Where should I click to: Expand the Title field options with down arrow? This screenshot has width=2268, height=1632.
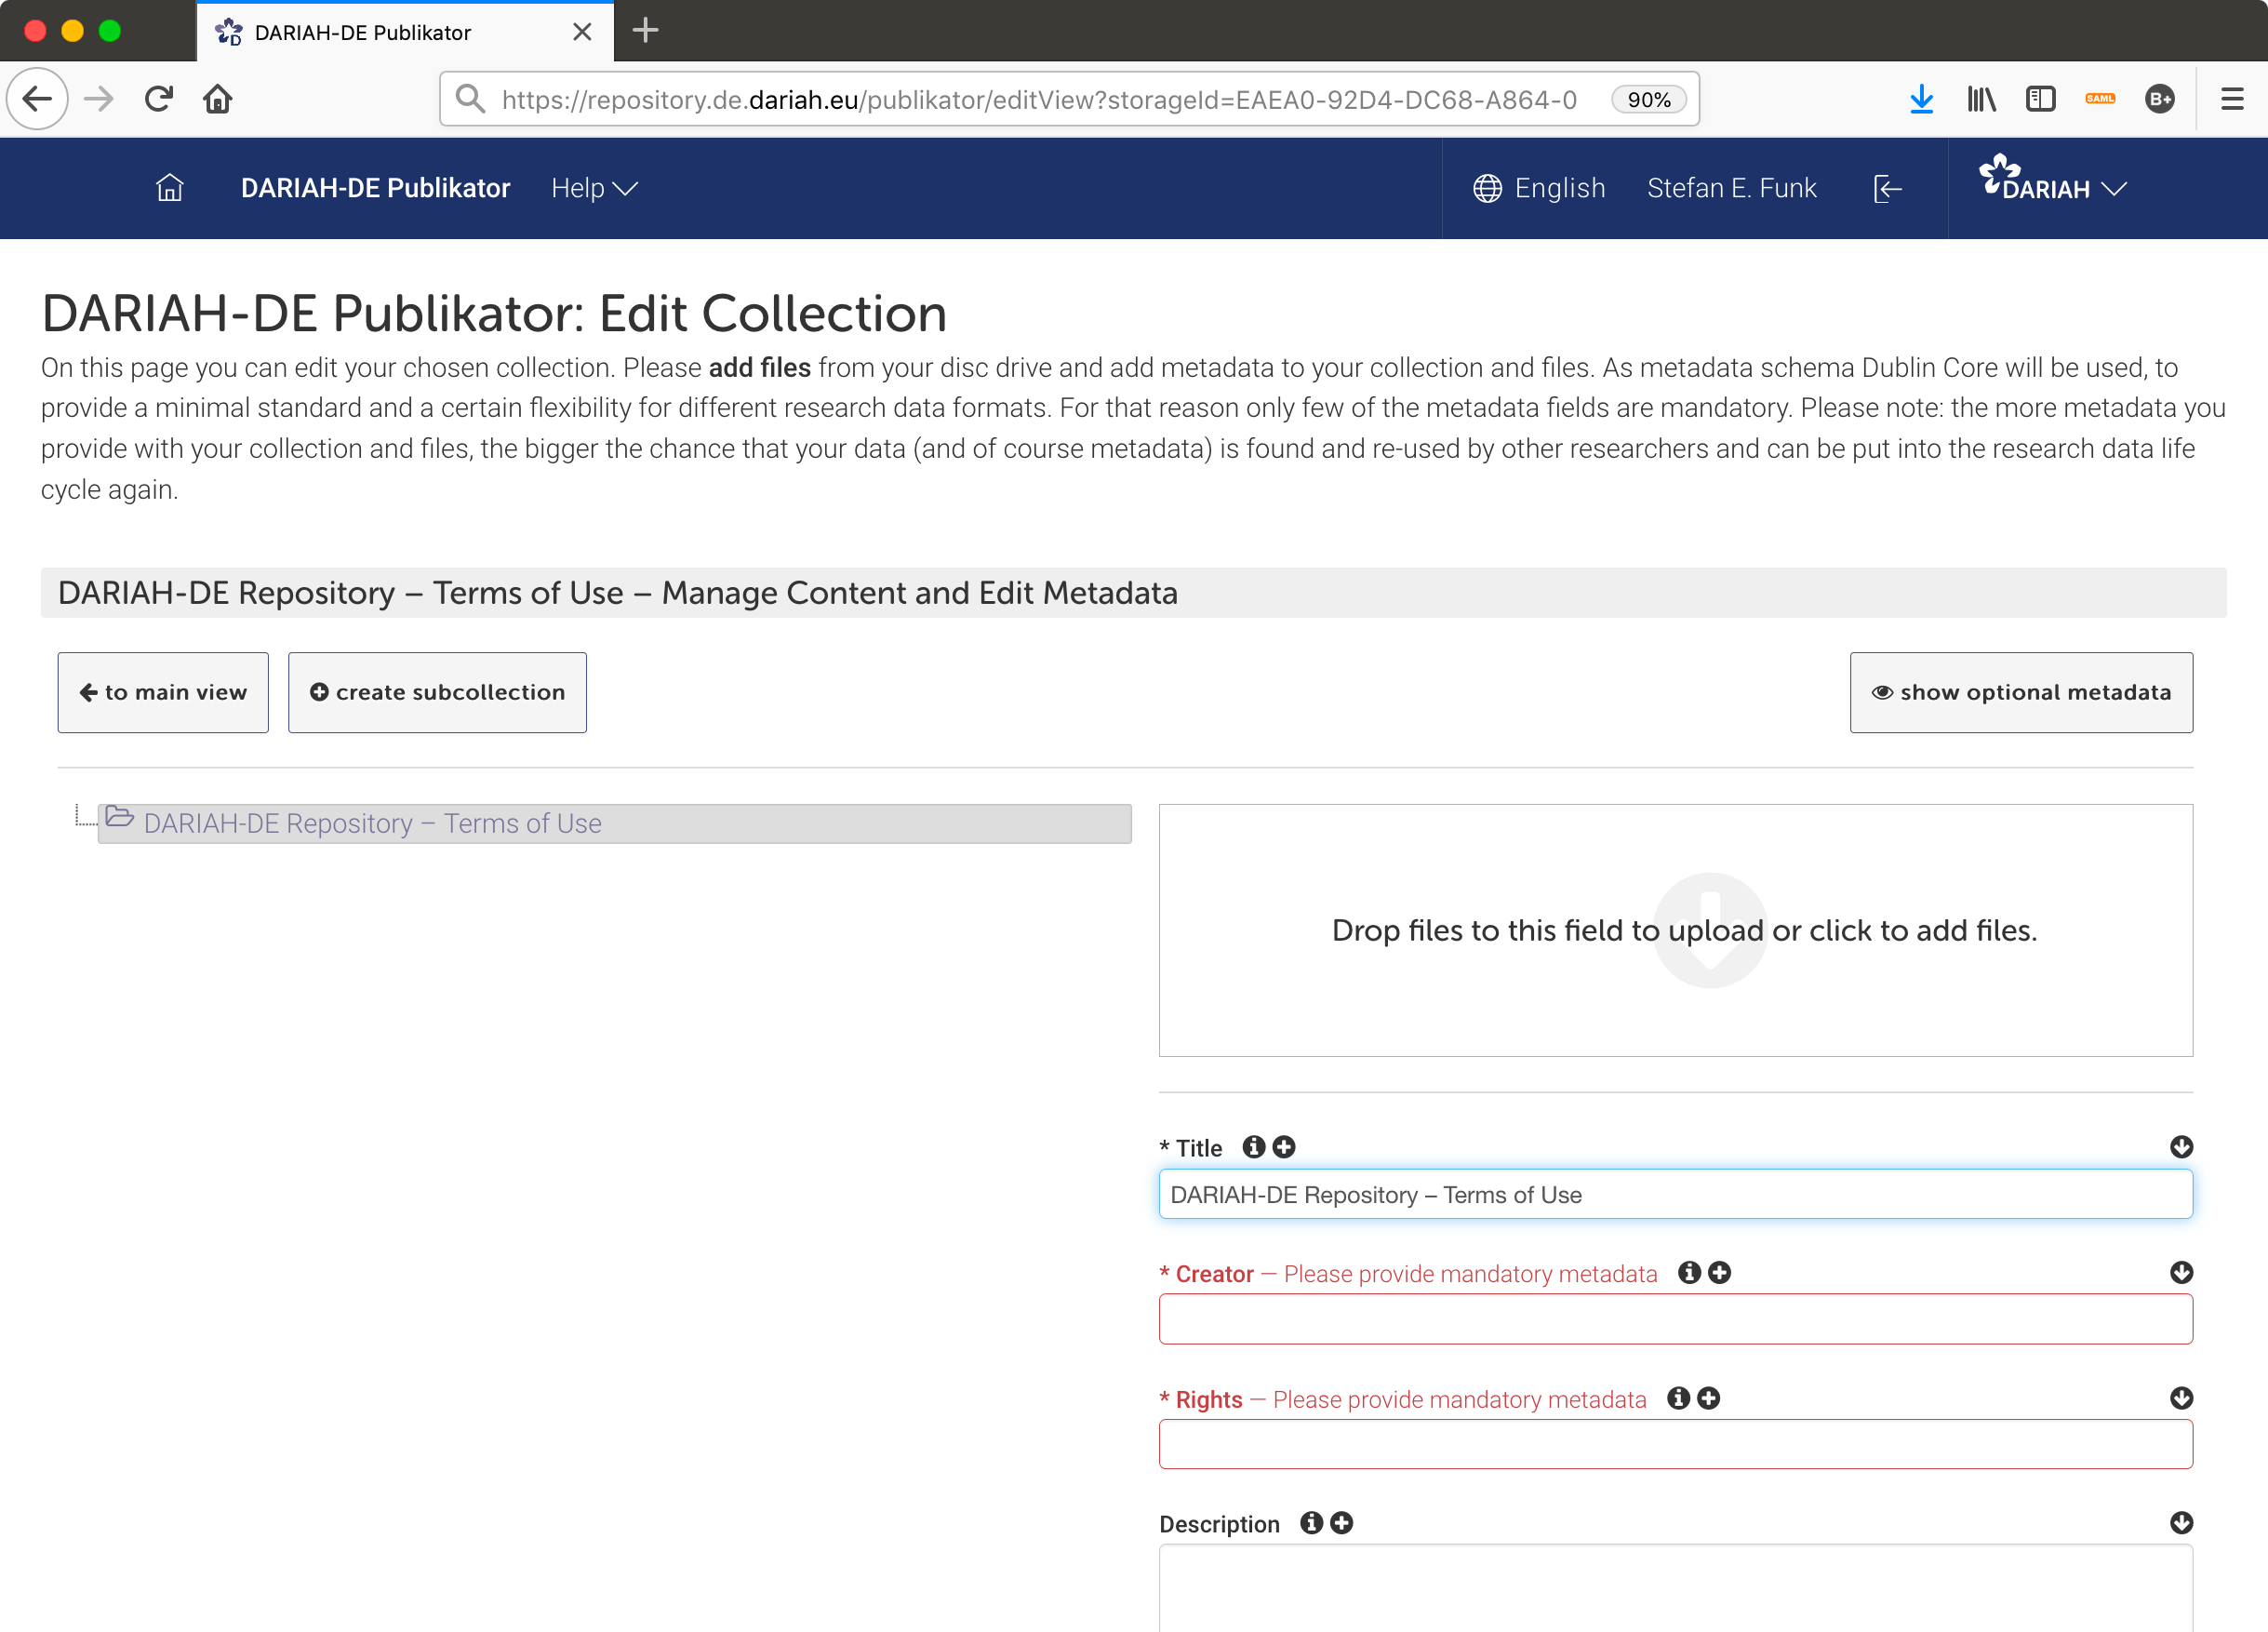[2181, 1147]
